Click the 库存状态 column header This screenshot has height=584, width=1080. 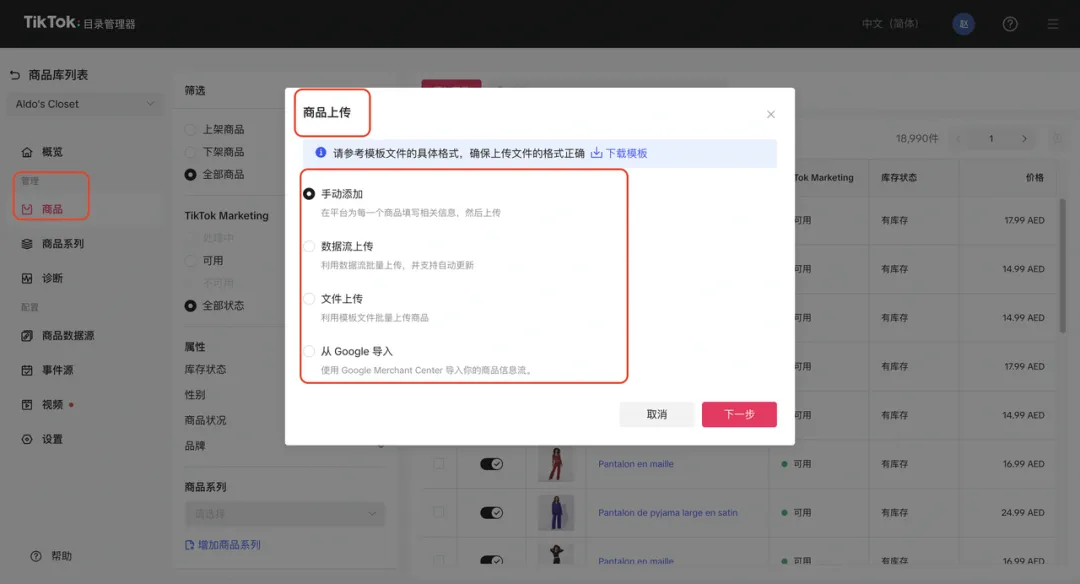click(x=898, y=178)
